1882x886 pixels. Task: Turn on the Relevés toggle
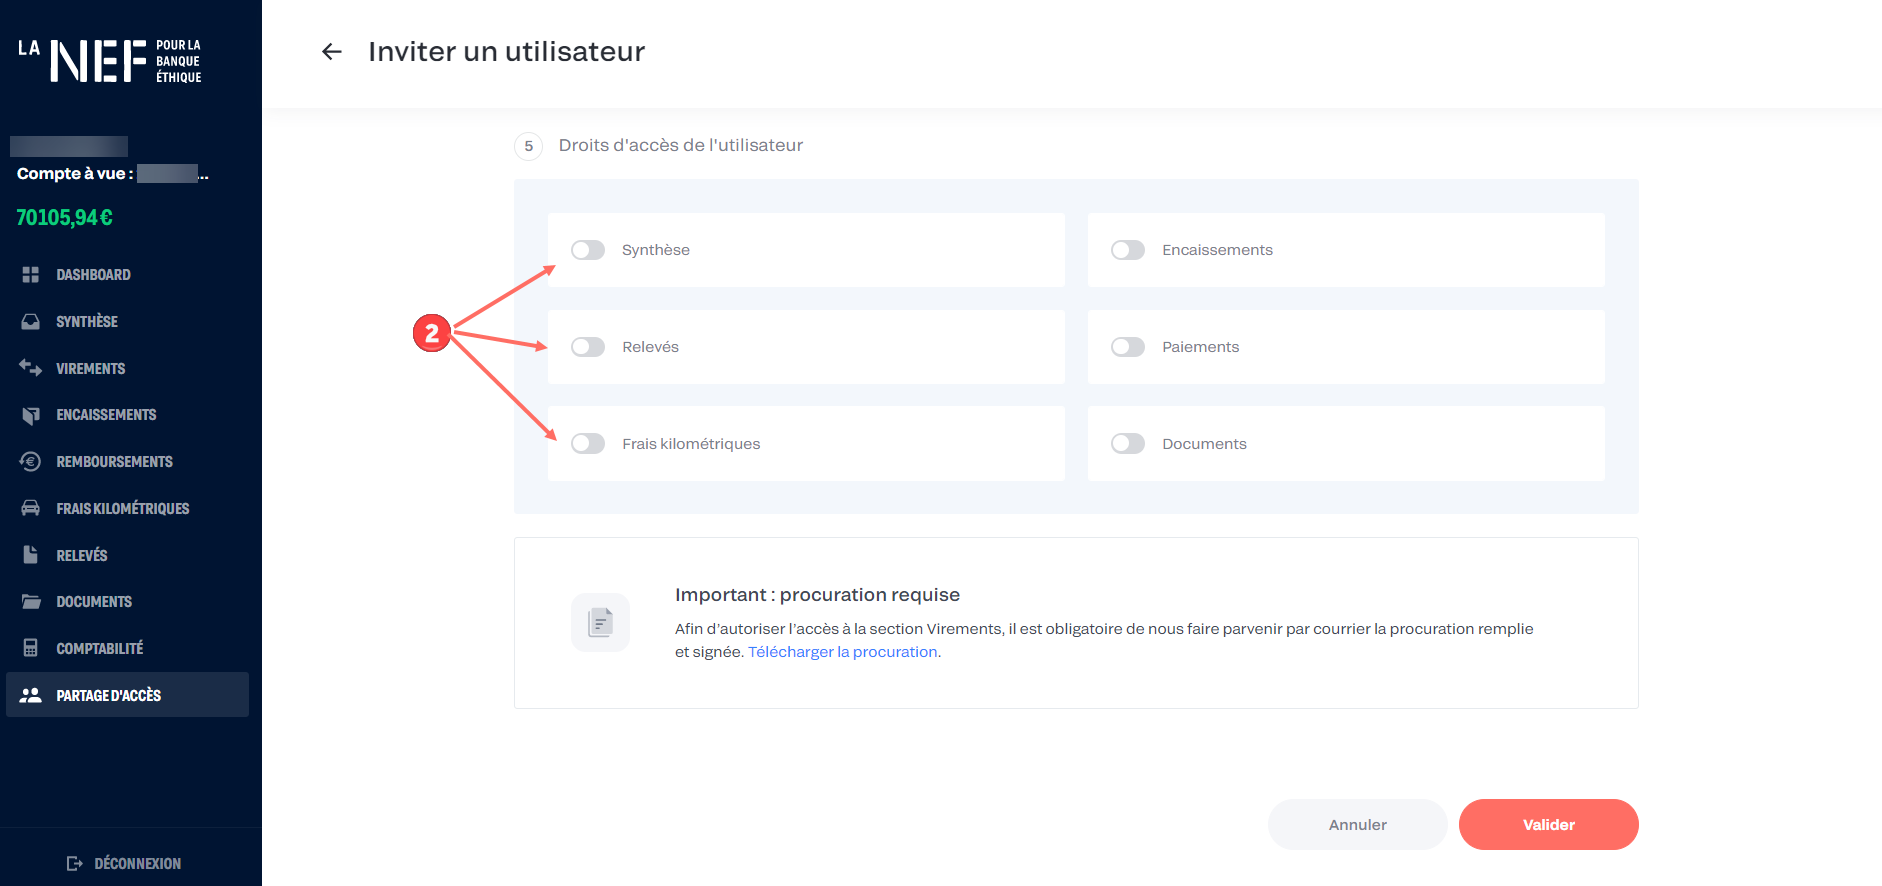pos(588,347)
